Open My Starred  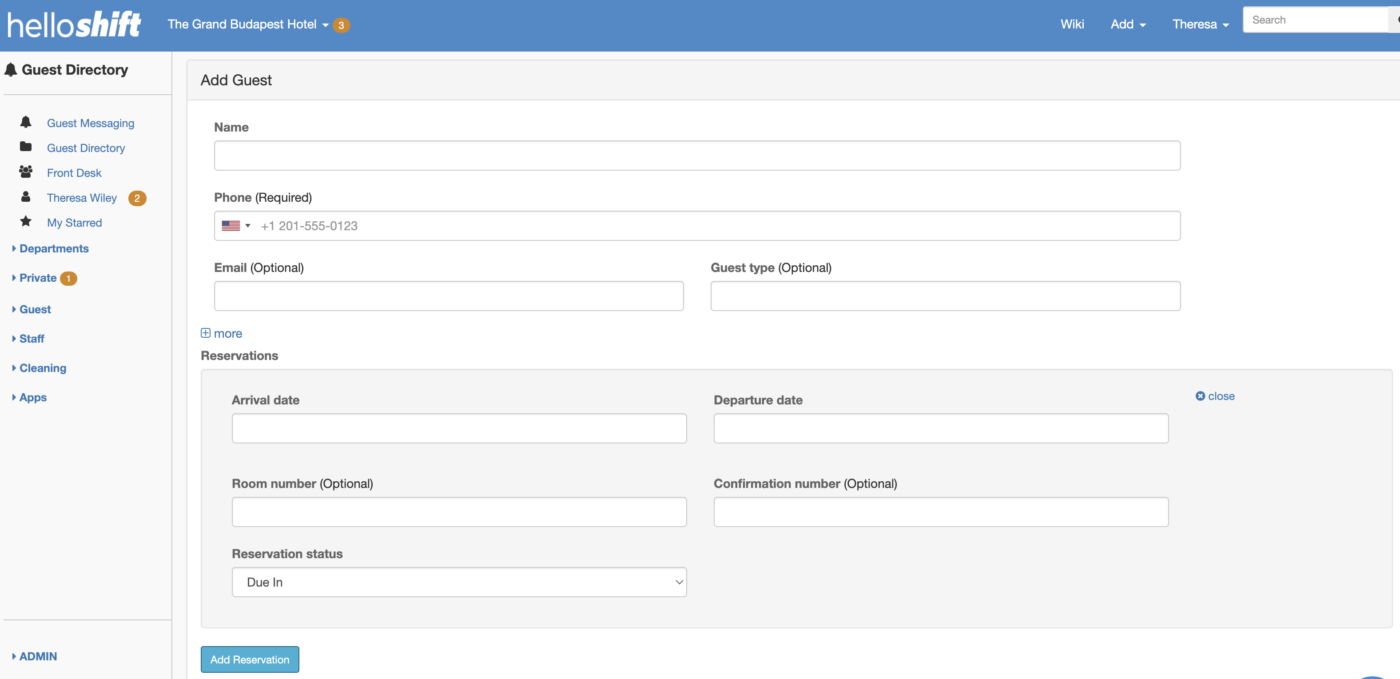tap(74, 223)
